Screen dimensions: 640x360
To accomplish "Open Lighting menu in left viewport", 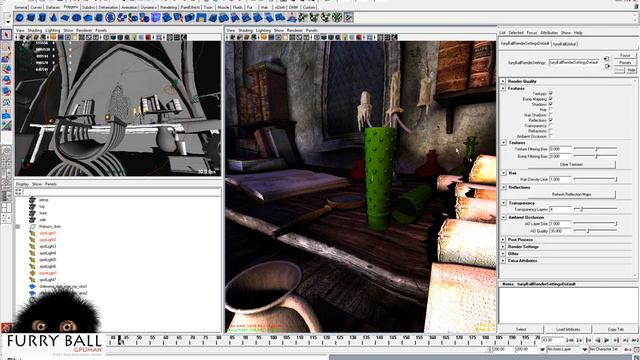I will 52,30.
